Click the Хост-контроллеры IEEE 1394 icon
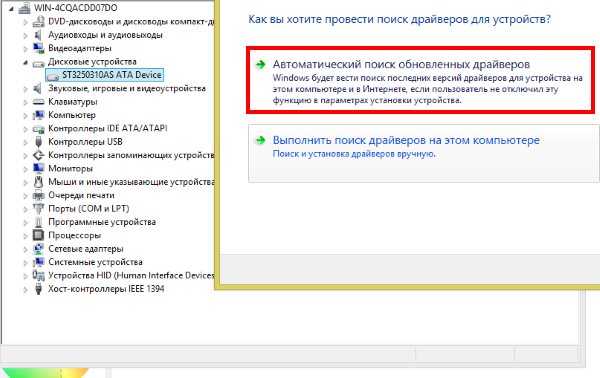This screenshot has width=600, height=378. 38,289
